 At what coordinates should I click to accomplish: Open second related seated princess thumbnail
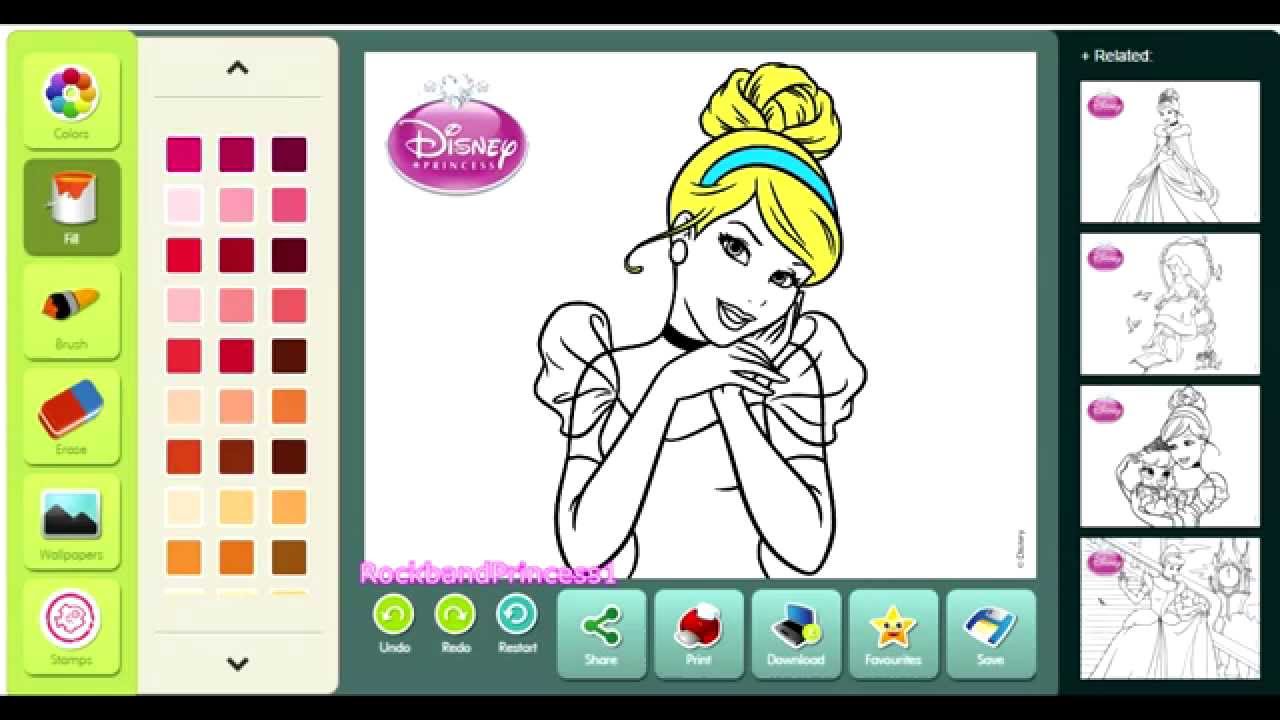pyautogui.click(x=1170, y=304)
